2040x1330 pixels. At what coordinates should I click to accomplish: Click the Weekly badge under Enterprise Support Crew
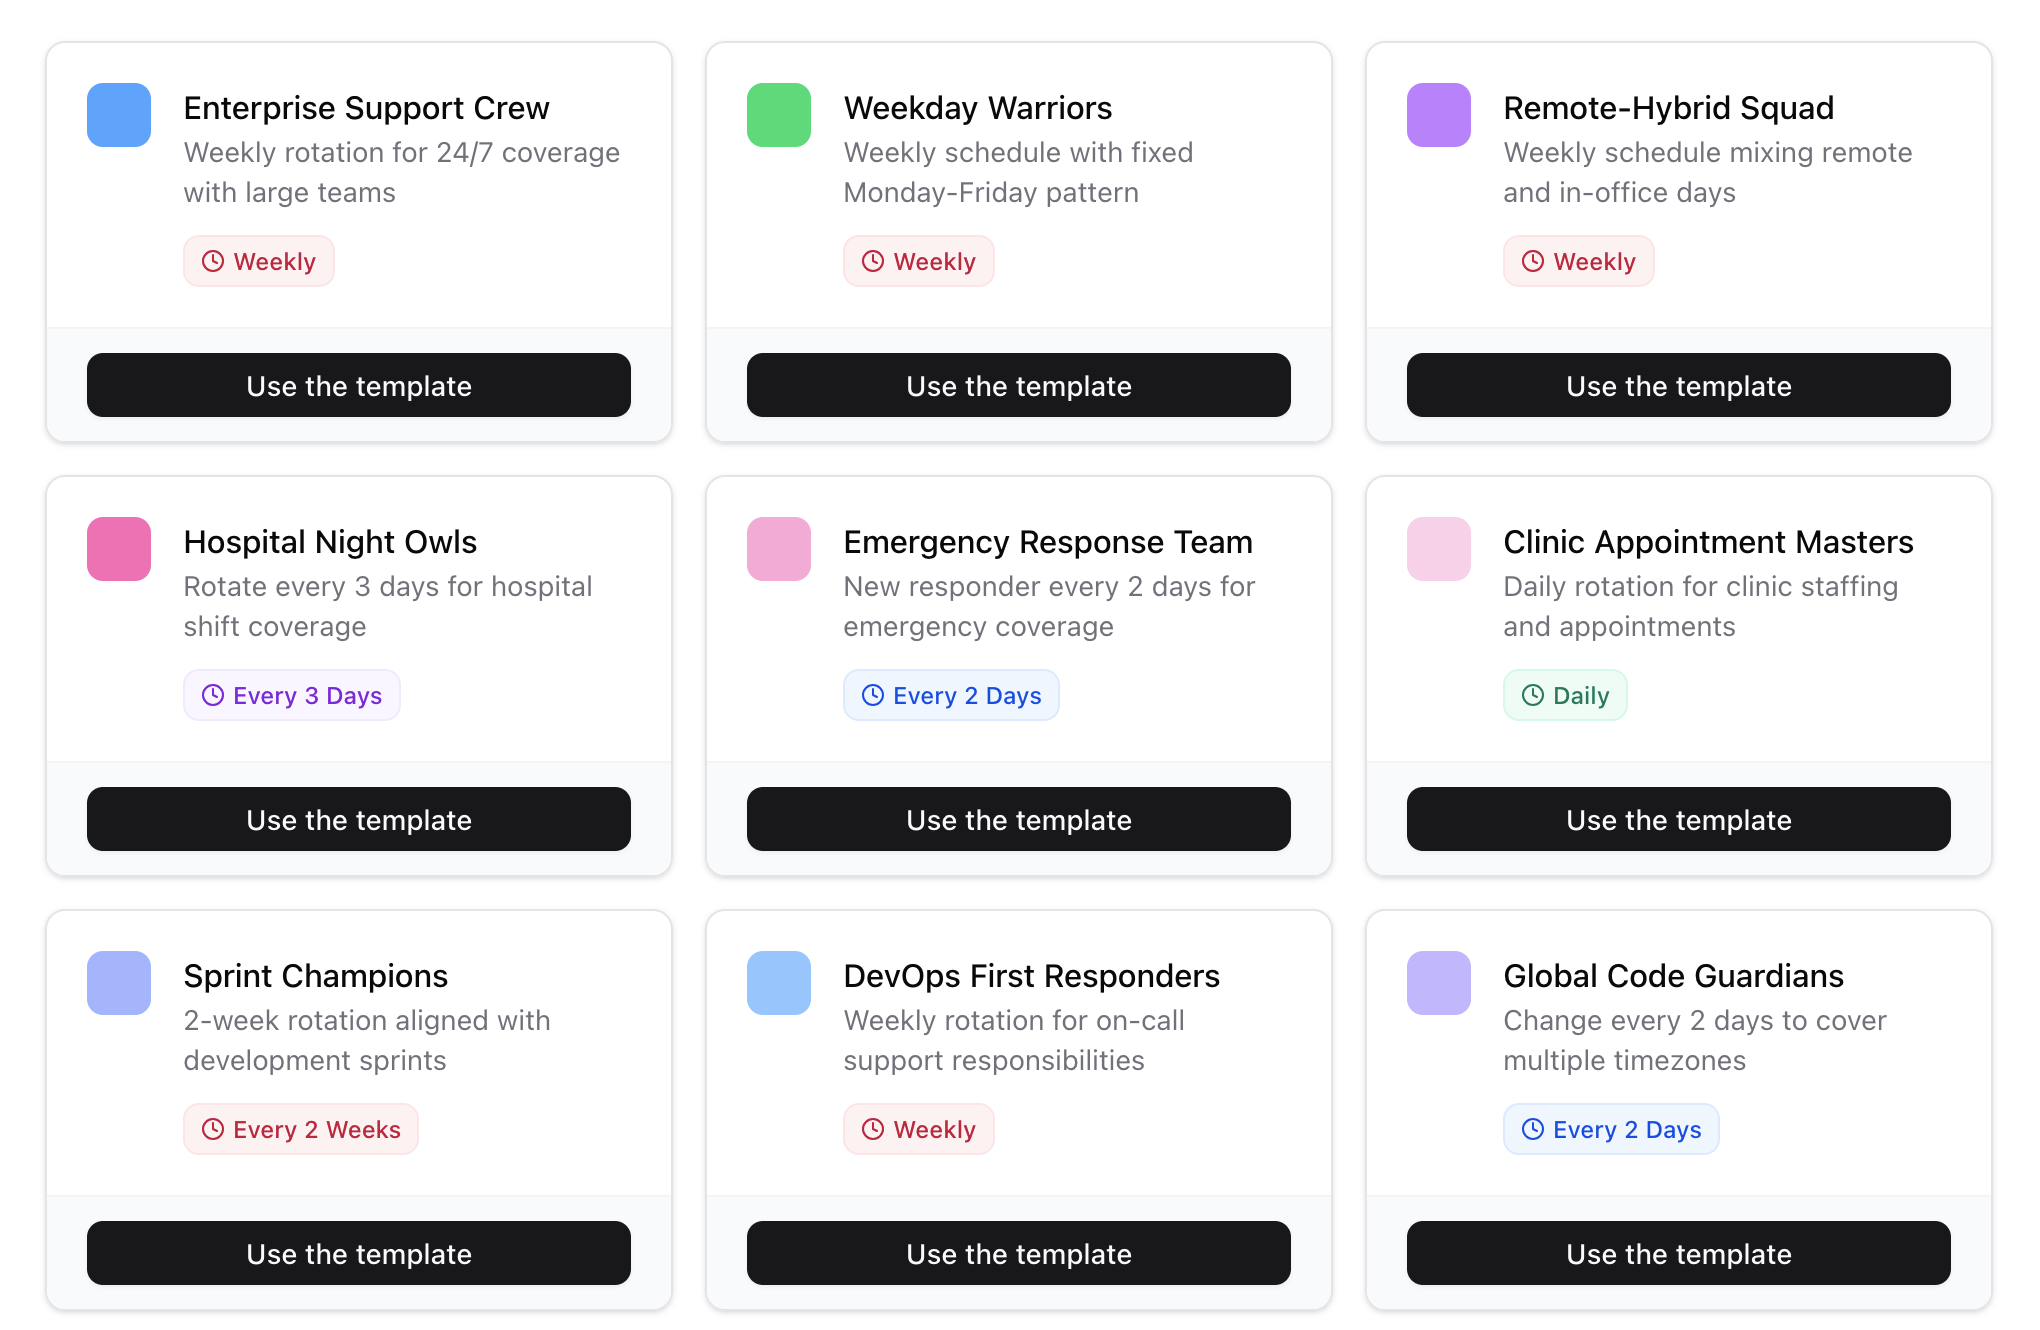pyautogui.click(x=259, y=261)
